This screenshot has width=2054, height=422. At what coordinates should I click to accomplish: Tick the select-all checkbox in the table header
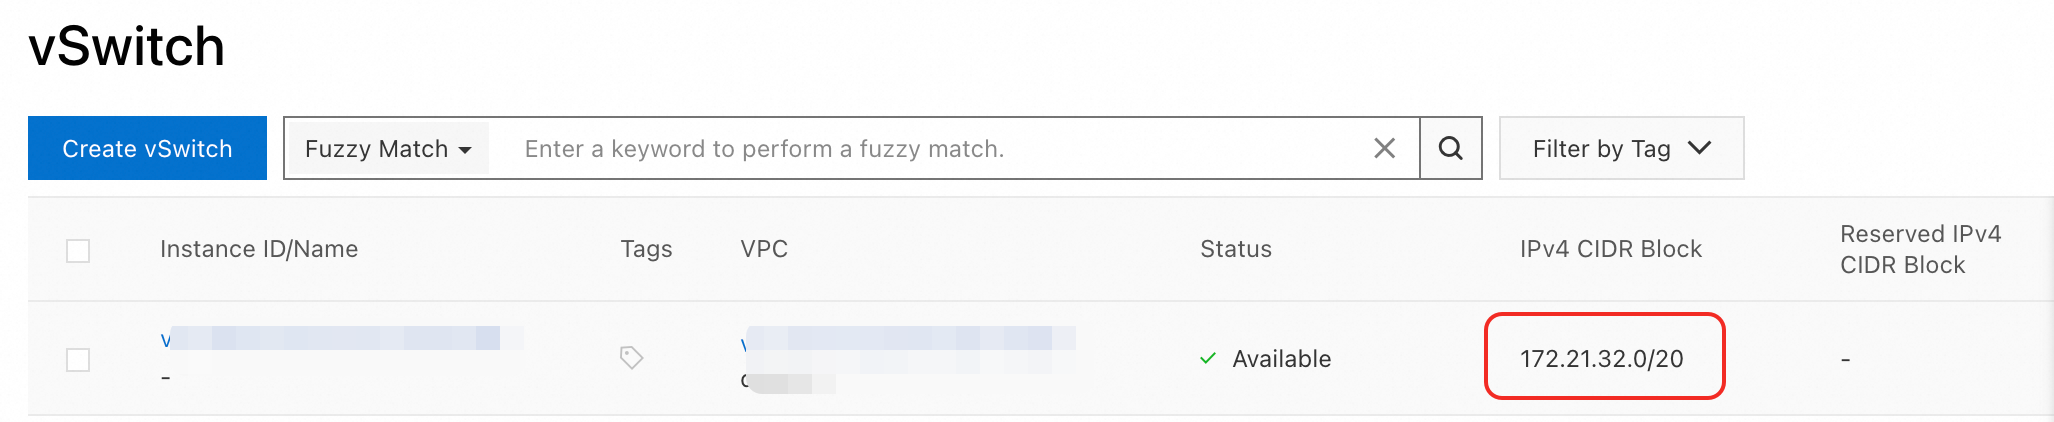pyautogui.click(x=78, y=250)
